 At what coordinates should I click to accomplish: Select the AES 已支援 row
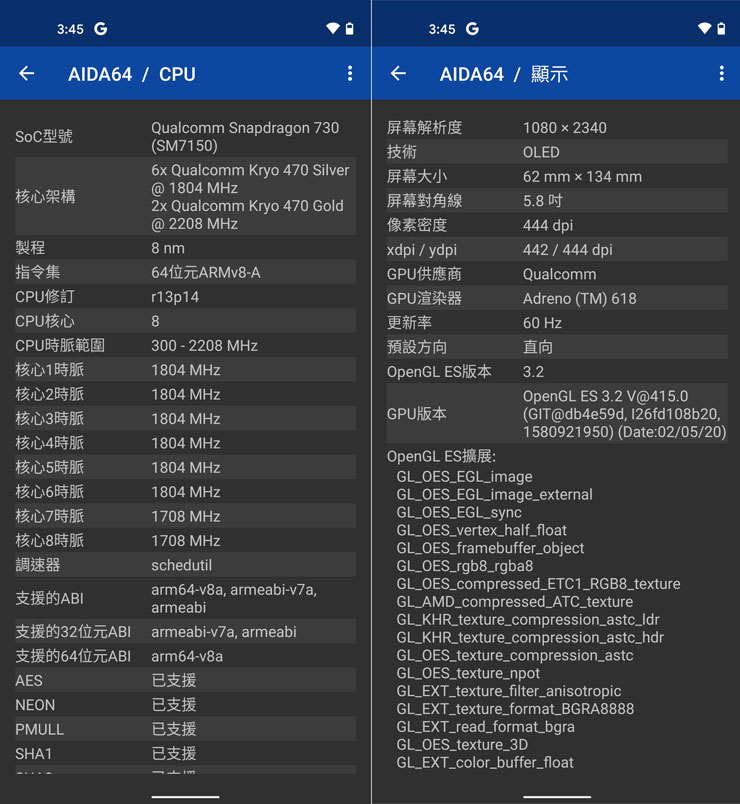point(185,680)
